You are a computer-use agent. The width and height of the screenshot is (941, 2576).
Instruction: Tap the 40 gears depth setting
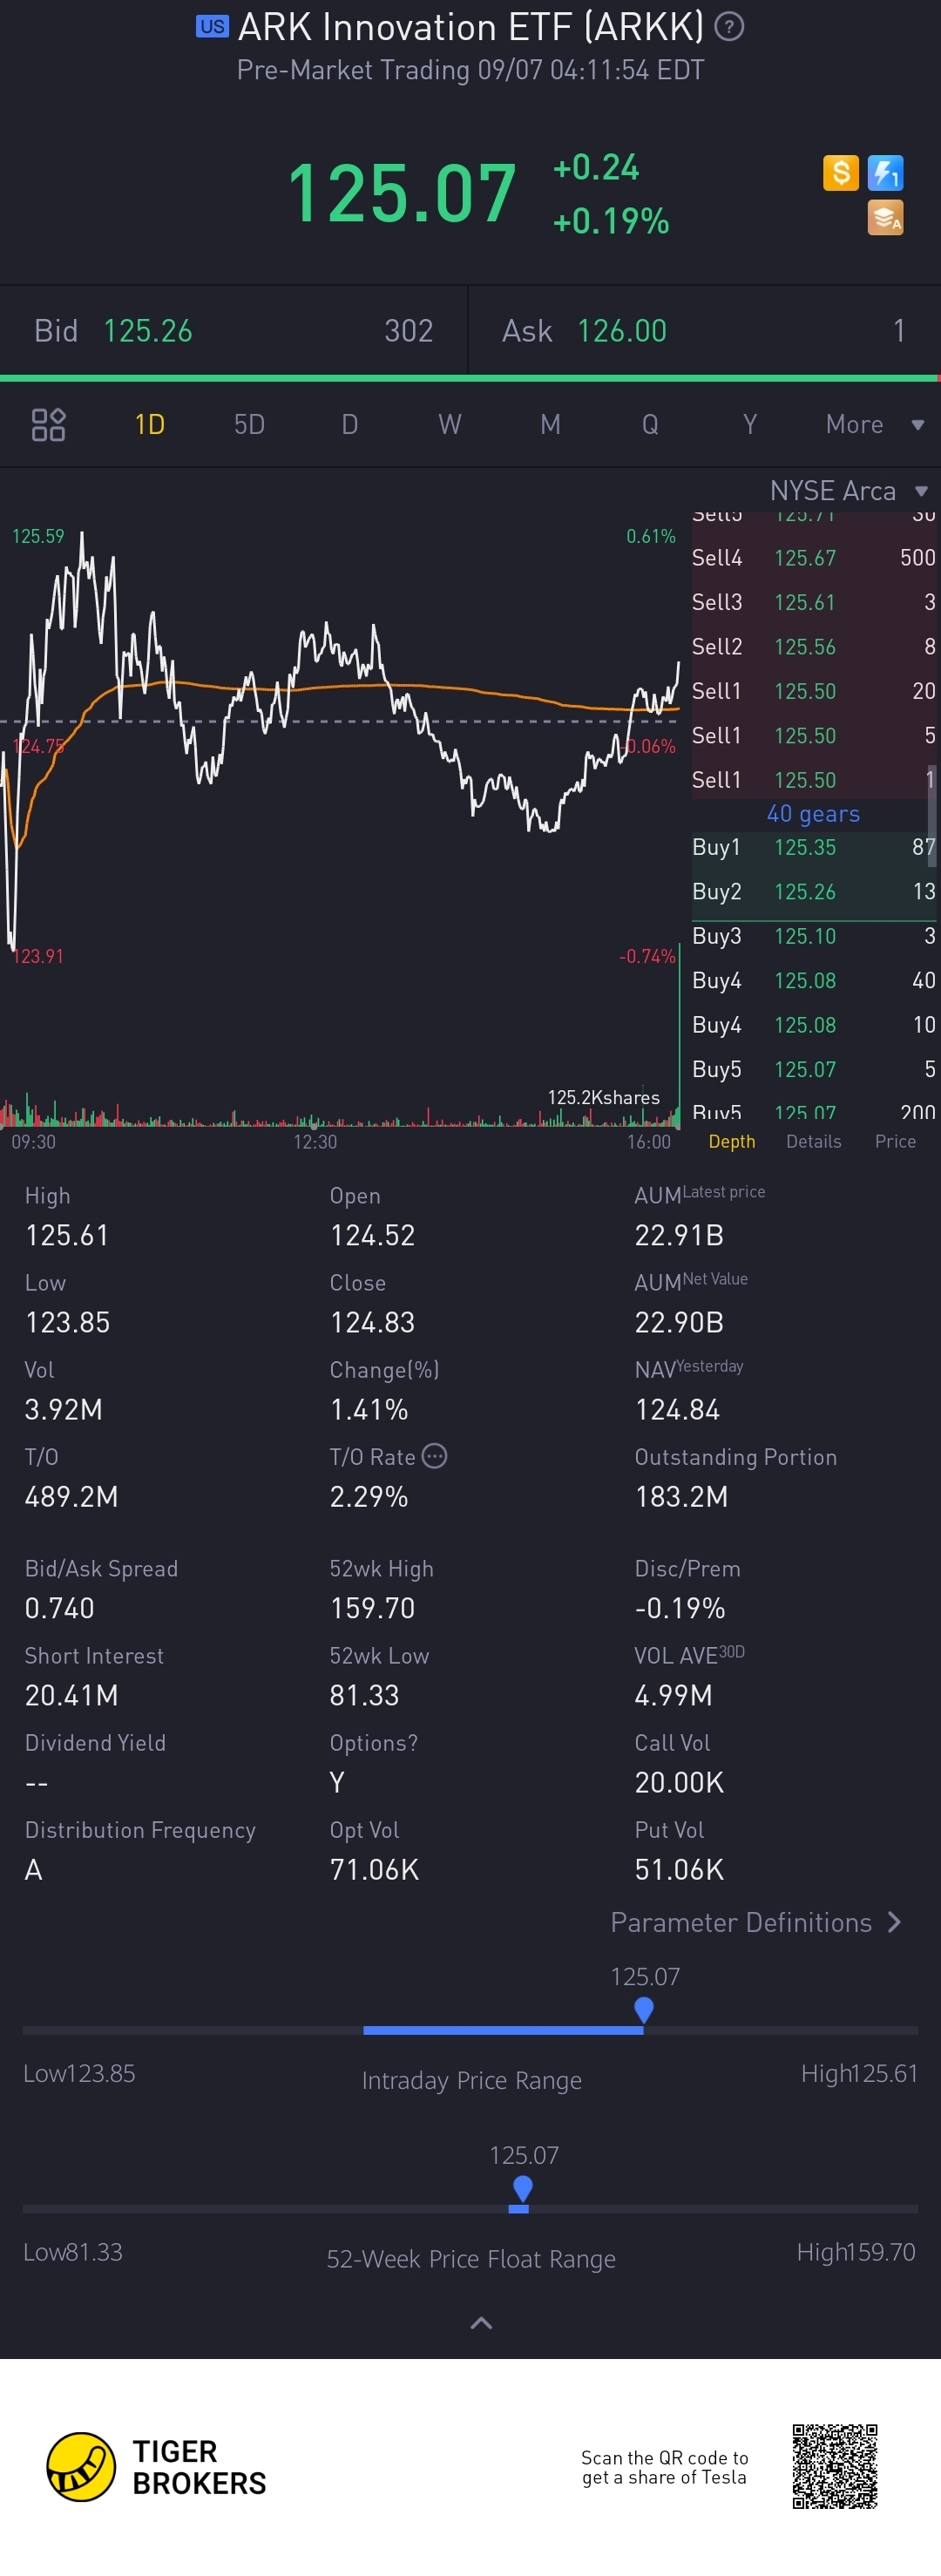[x=813, y=814]
